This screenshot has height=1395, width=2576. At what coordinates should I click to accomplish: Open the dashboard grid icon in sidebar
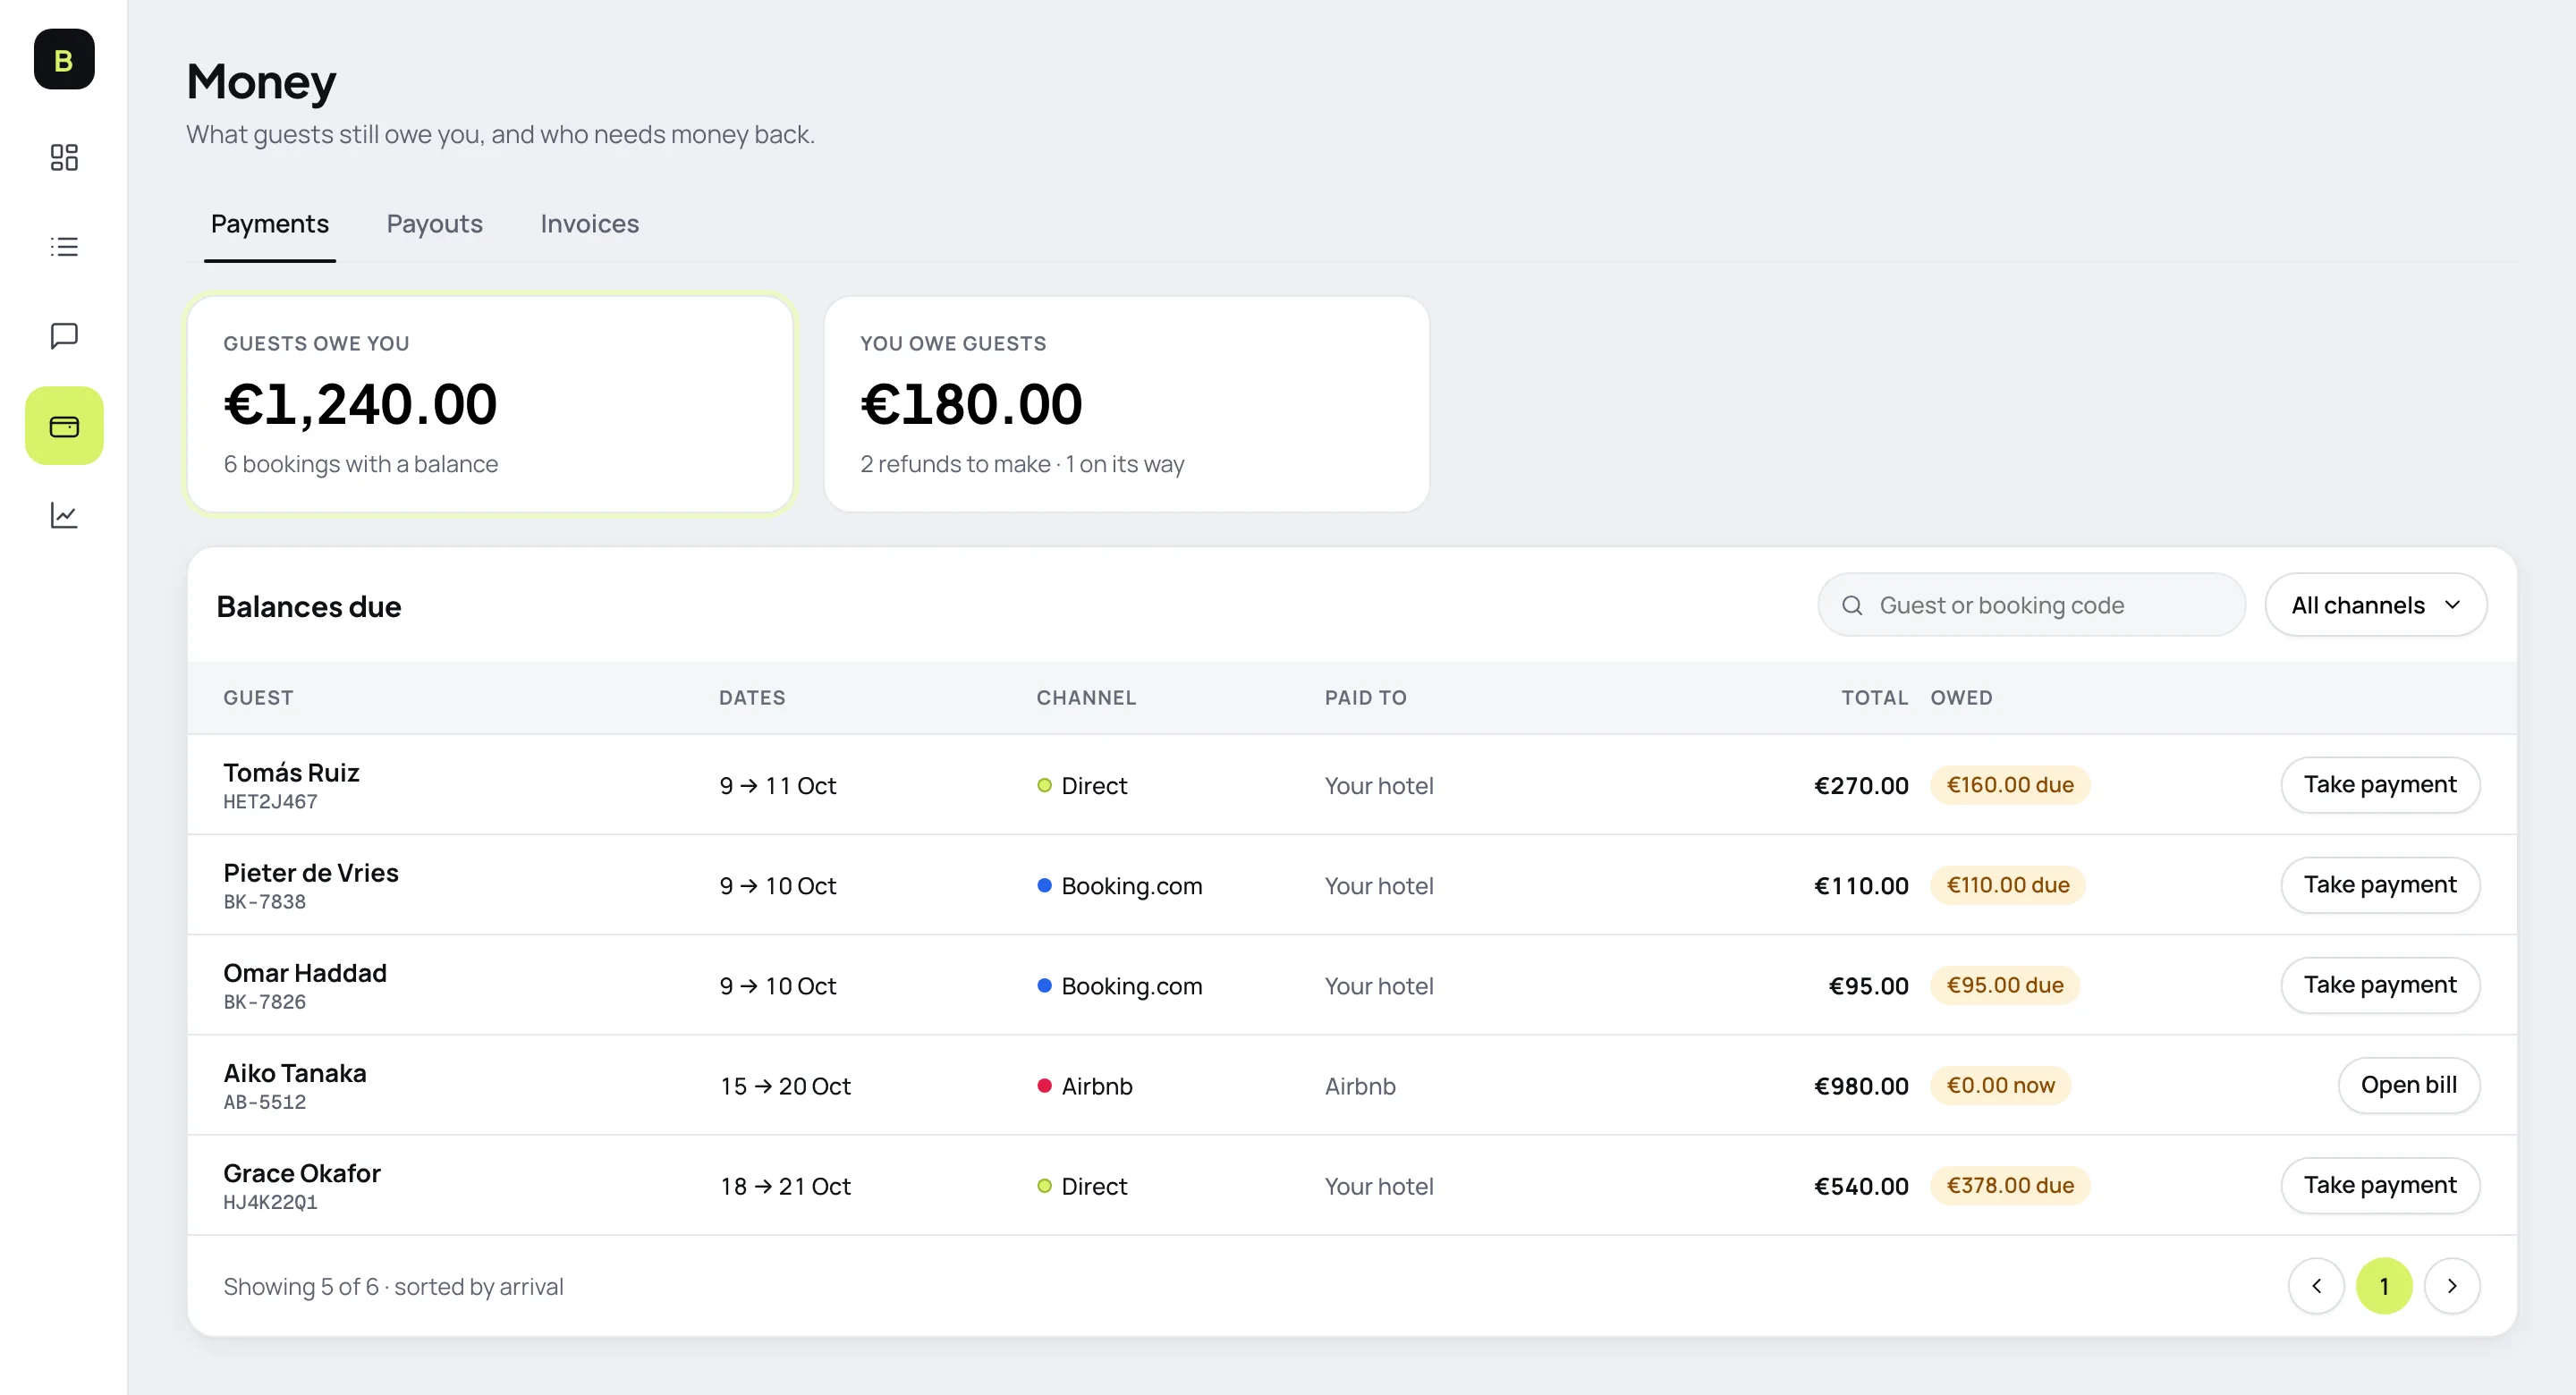click(64, 157)
